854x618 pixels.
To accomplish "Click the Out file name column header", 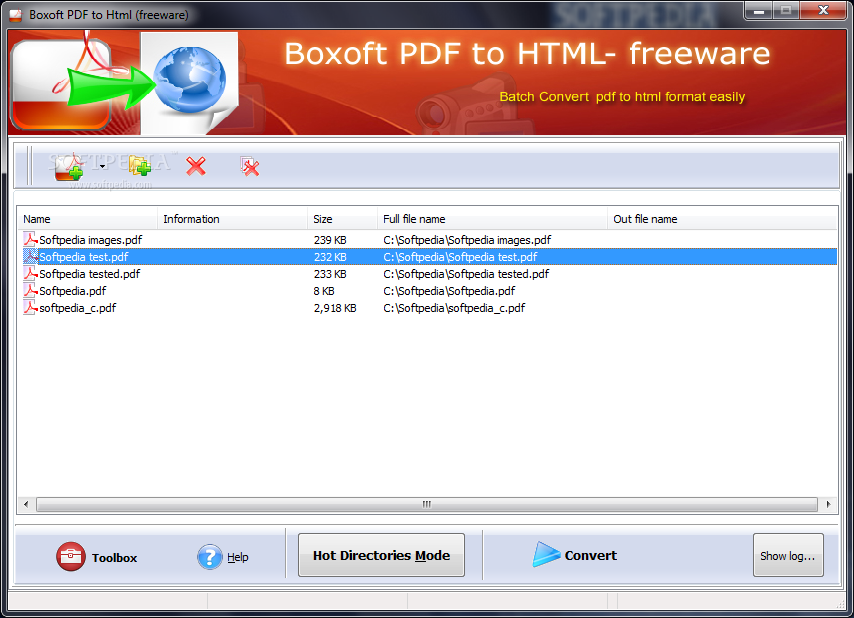I will pos(722,219).
